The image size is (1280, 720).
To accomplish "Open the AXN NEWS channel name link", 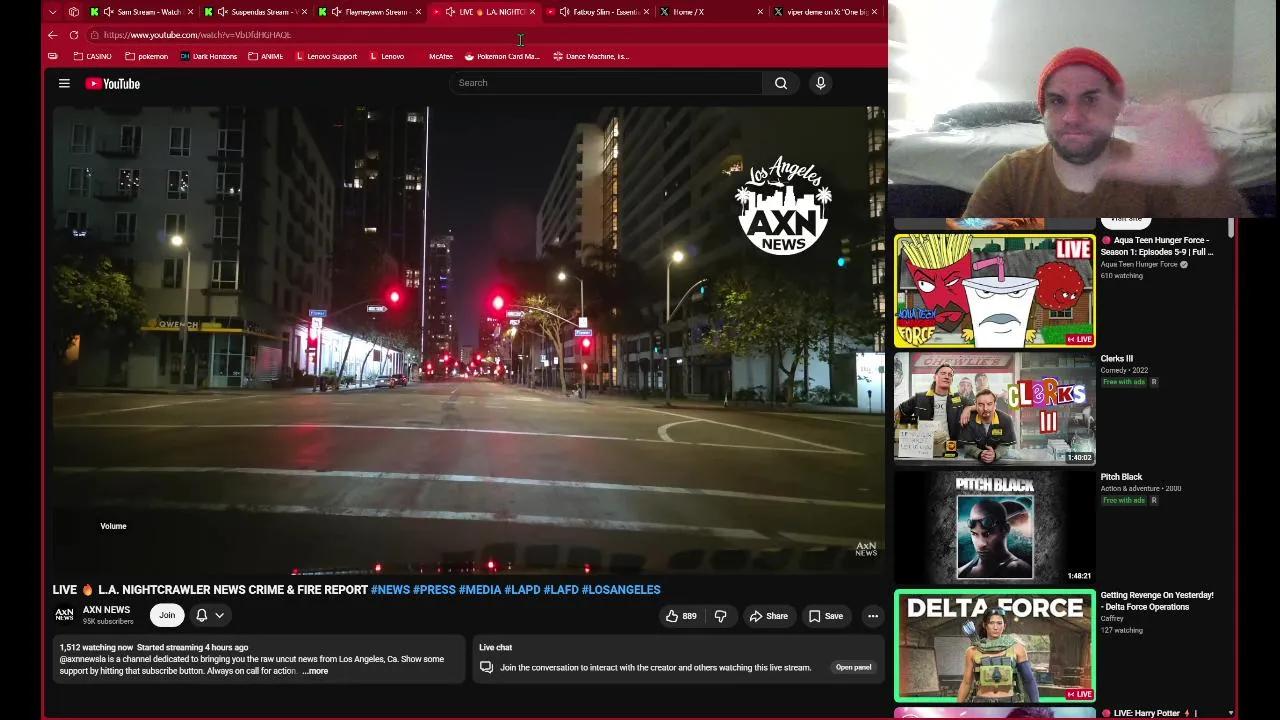I will point(106,610).
